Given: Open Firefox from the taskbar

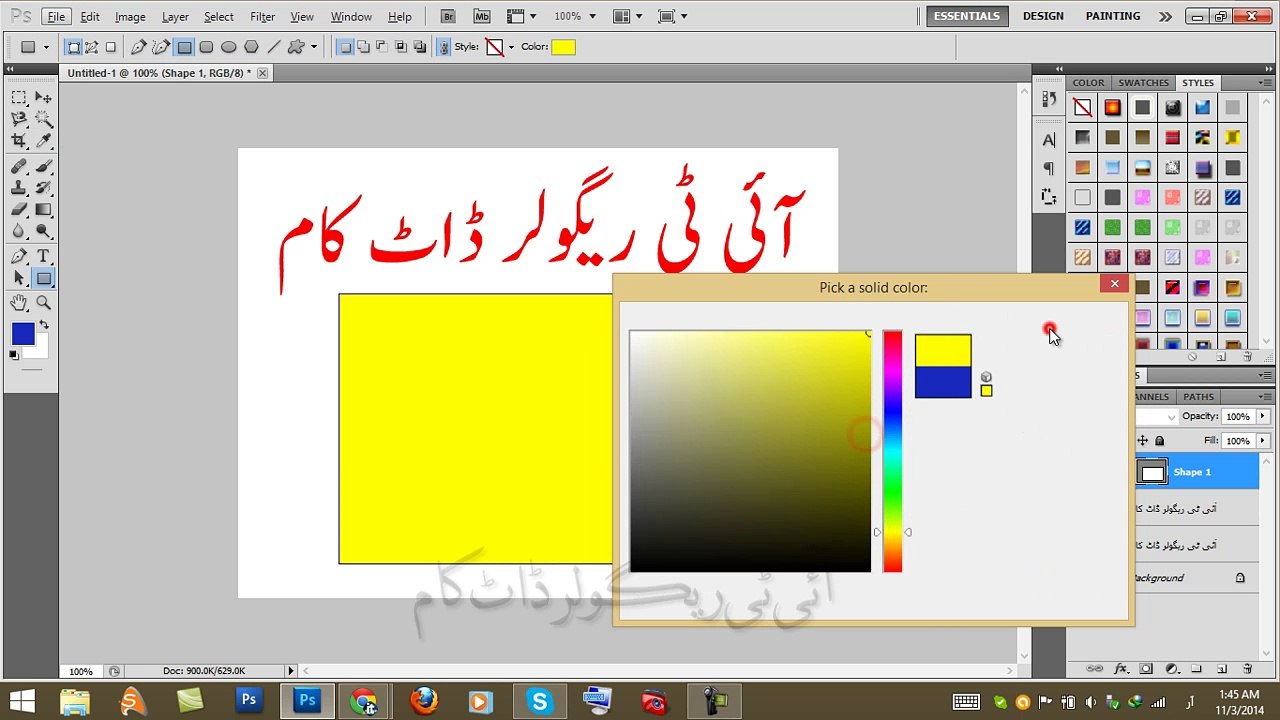Looking at the screenshot, I should click(424, 701).
